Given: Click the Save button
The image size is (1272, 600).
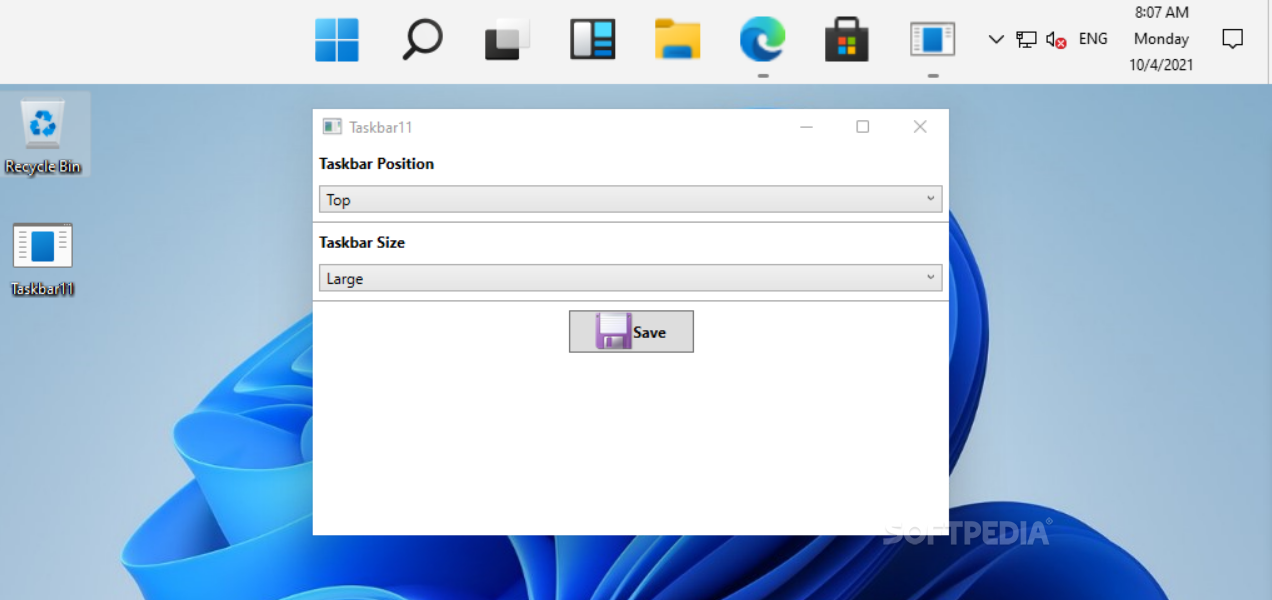Looking at the screenshot, I should click(631, 332).
